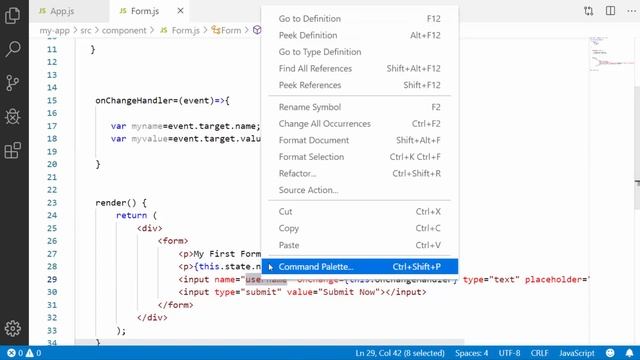
Task: Change encoding via UTF-8
Action: pos(509,353)
